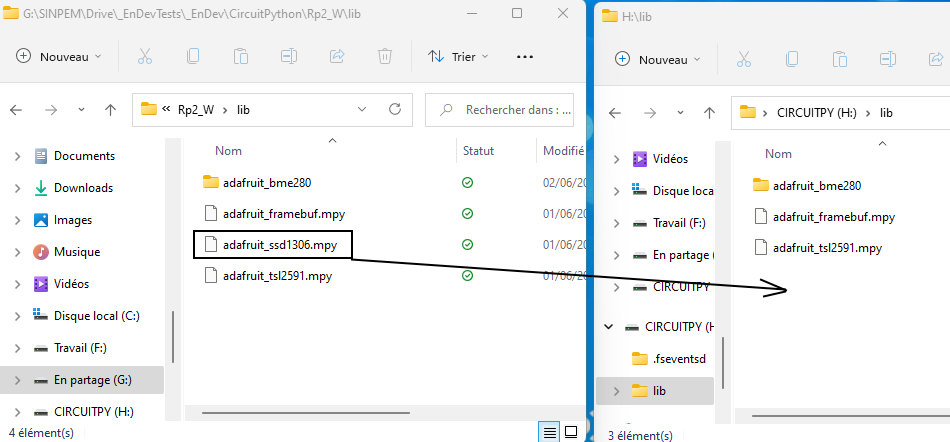Open the Nouveau menu in left window
Screen dimensions: 950x442
(59, 57)
